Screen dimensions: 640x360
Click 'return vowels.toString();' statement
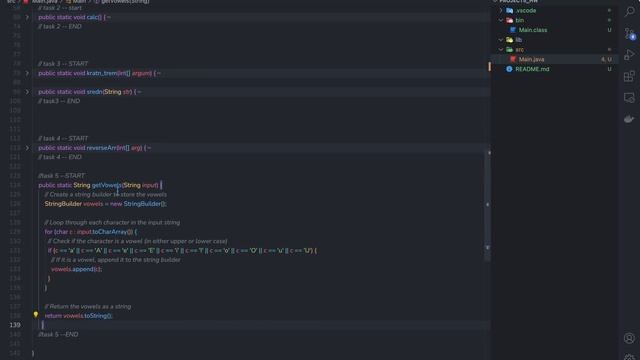(78, 316)
